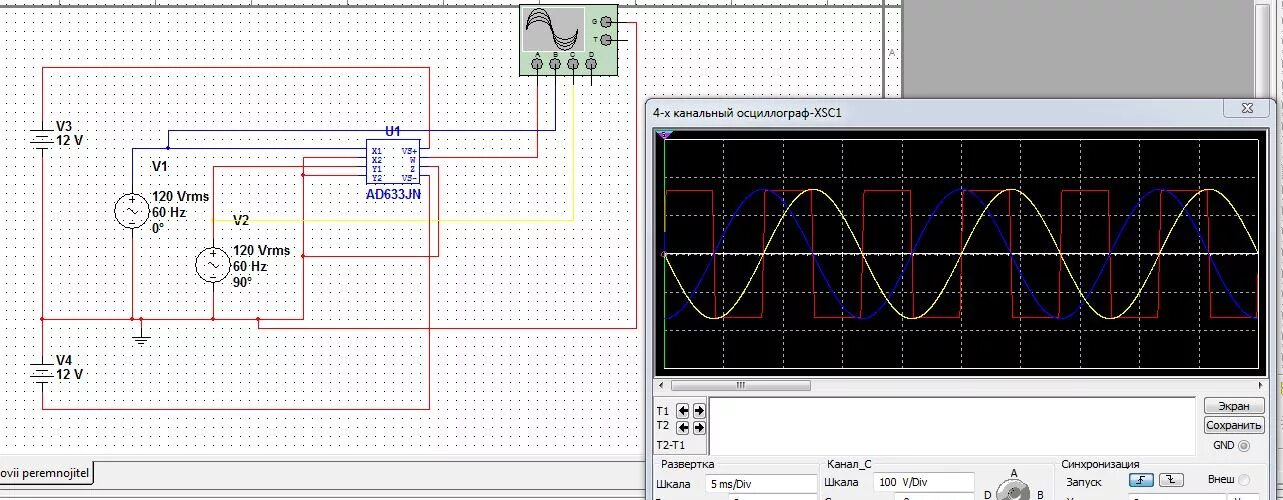The width and height of the screenshot is (1283, 500).
Task: Move cursor T1 left with the arrow button
Action: pyautogui.click(x=683, y=410)
